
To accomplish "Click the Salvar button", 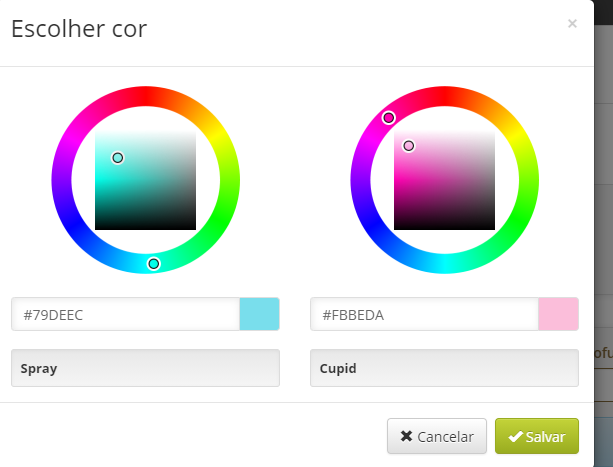I will click(537, 436).
